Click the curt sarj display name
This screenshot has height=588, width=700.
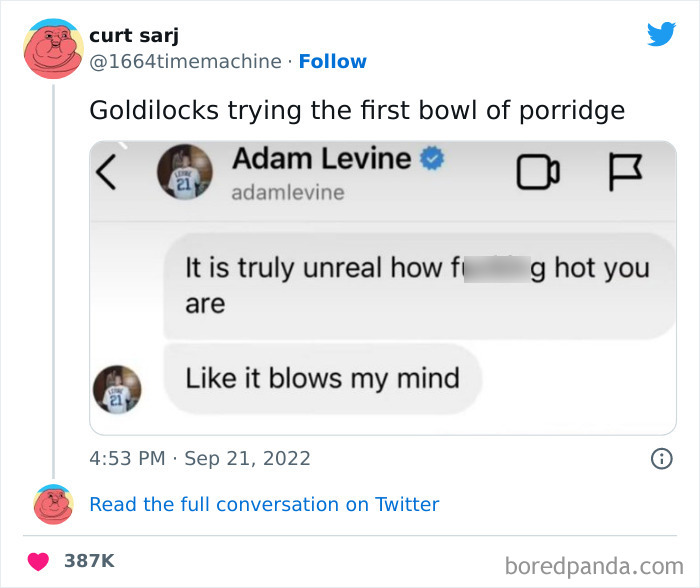tap(132, 35)
